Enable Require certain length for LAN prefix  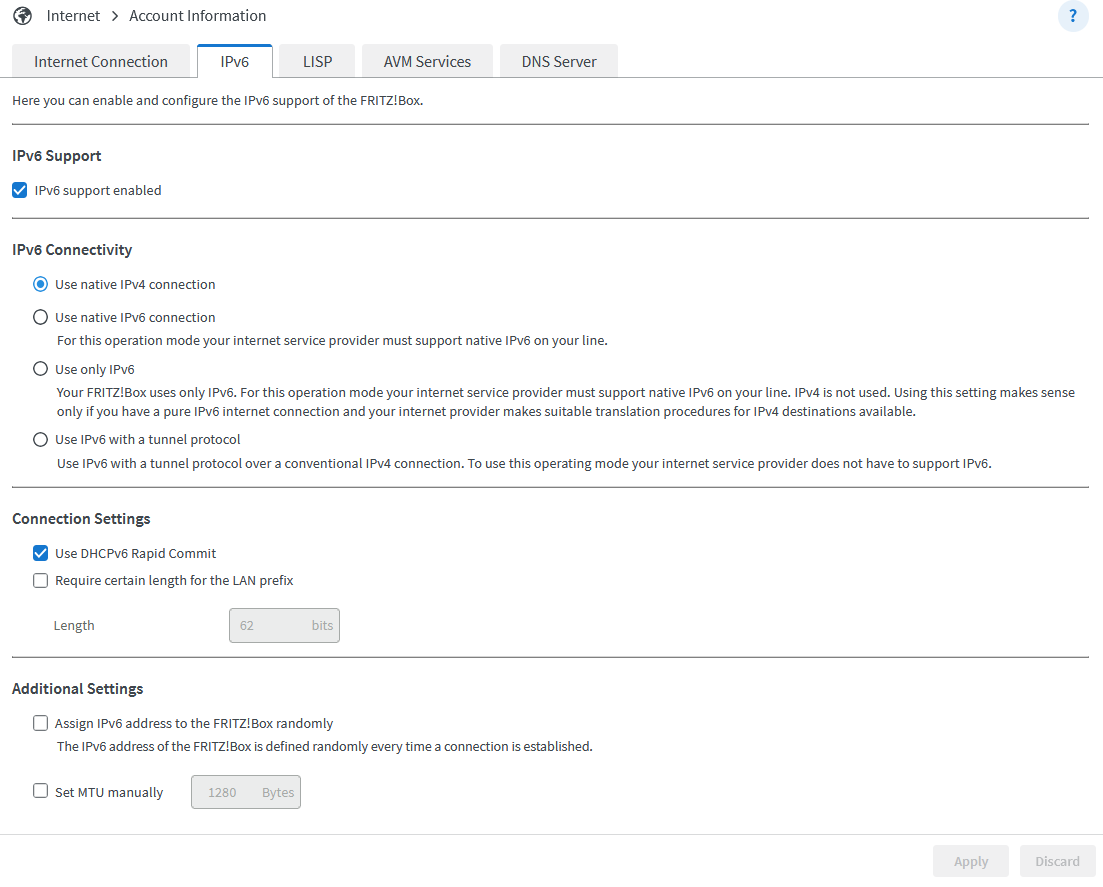click(41, 580)
